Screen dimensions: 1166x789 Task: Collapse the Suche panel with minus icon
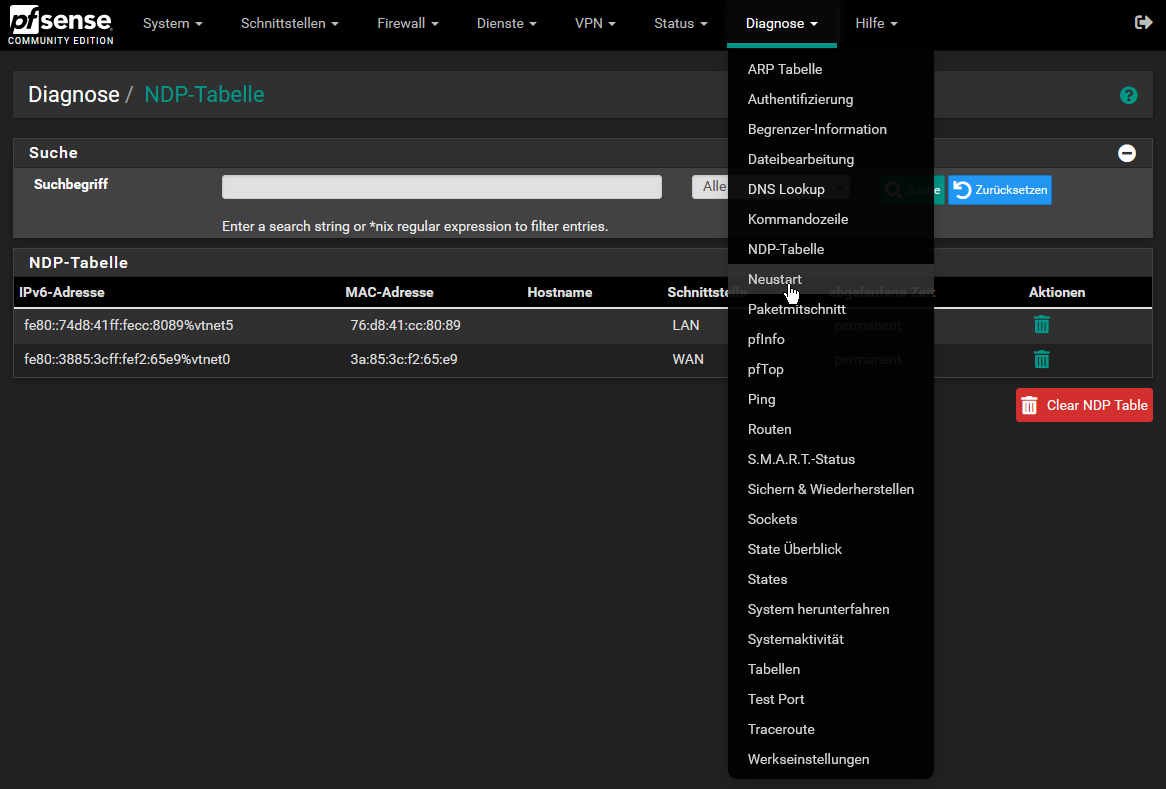[x=1127, y=153]
